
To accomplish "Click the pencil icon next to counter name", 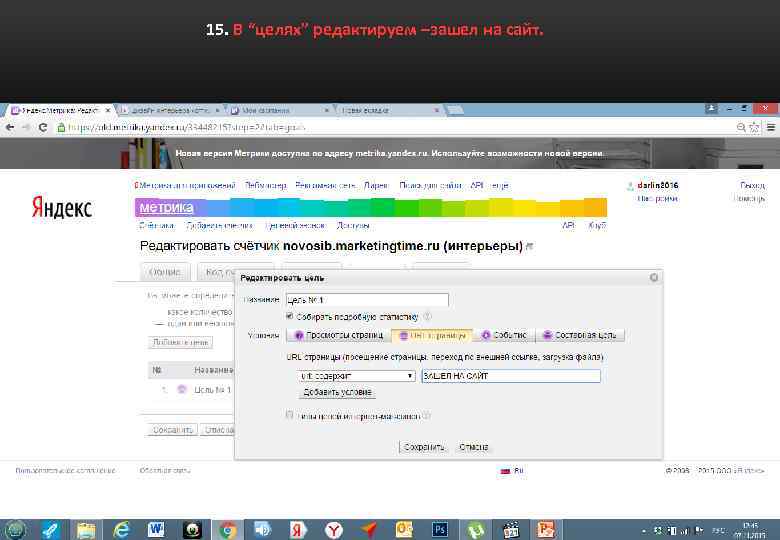I will point(529,246).
